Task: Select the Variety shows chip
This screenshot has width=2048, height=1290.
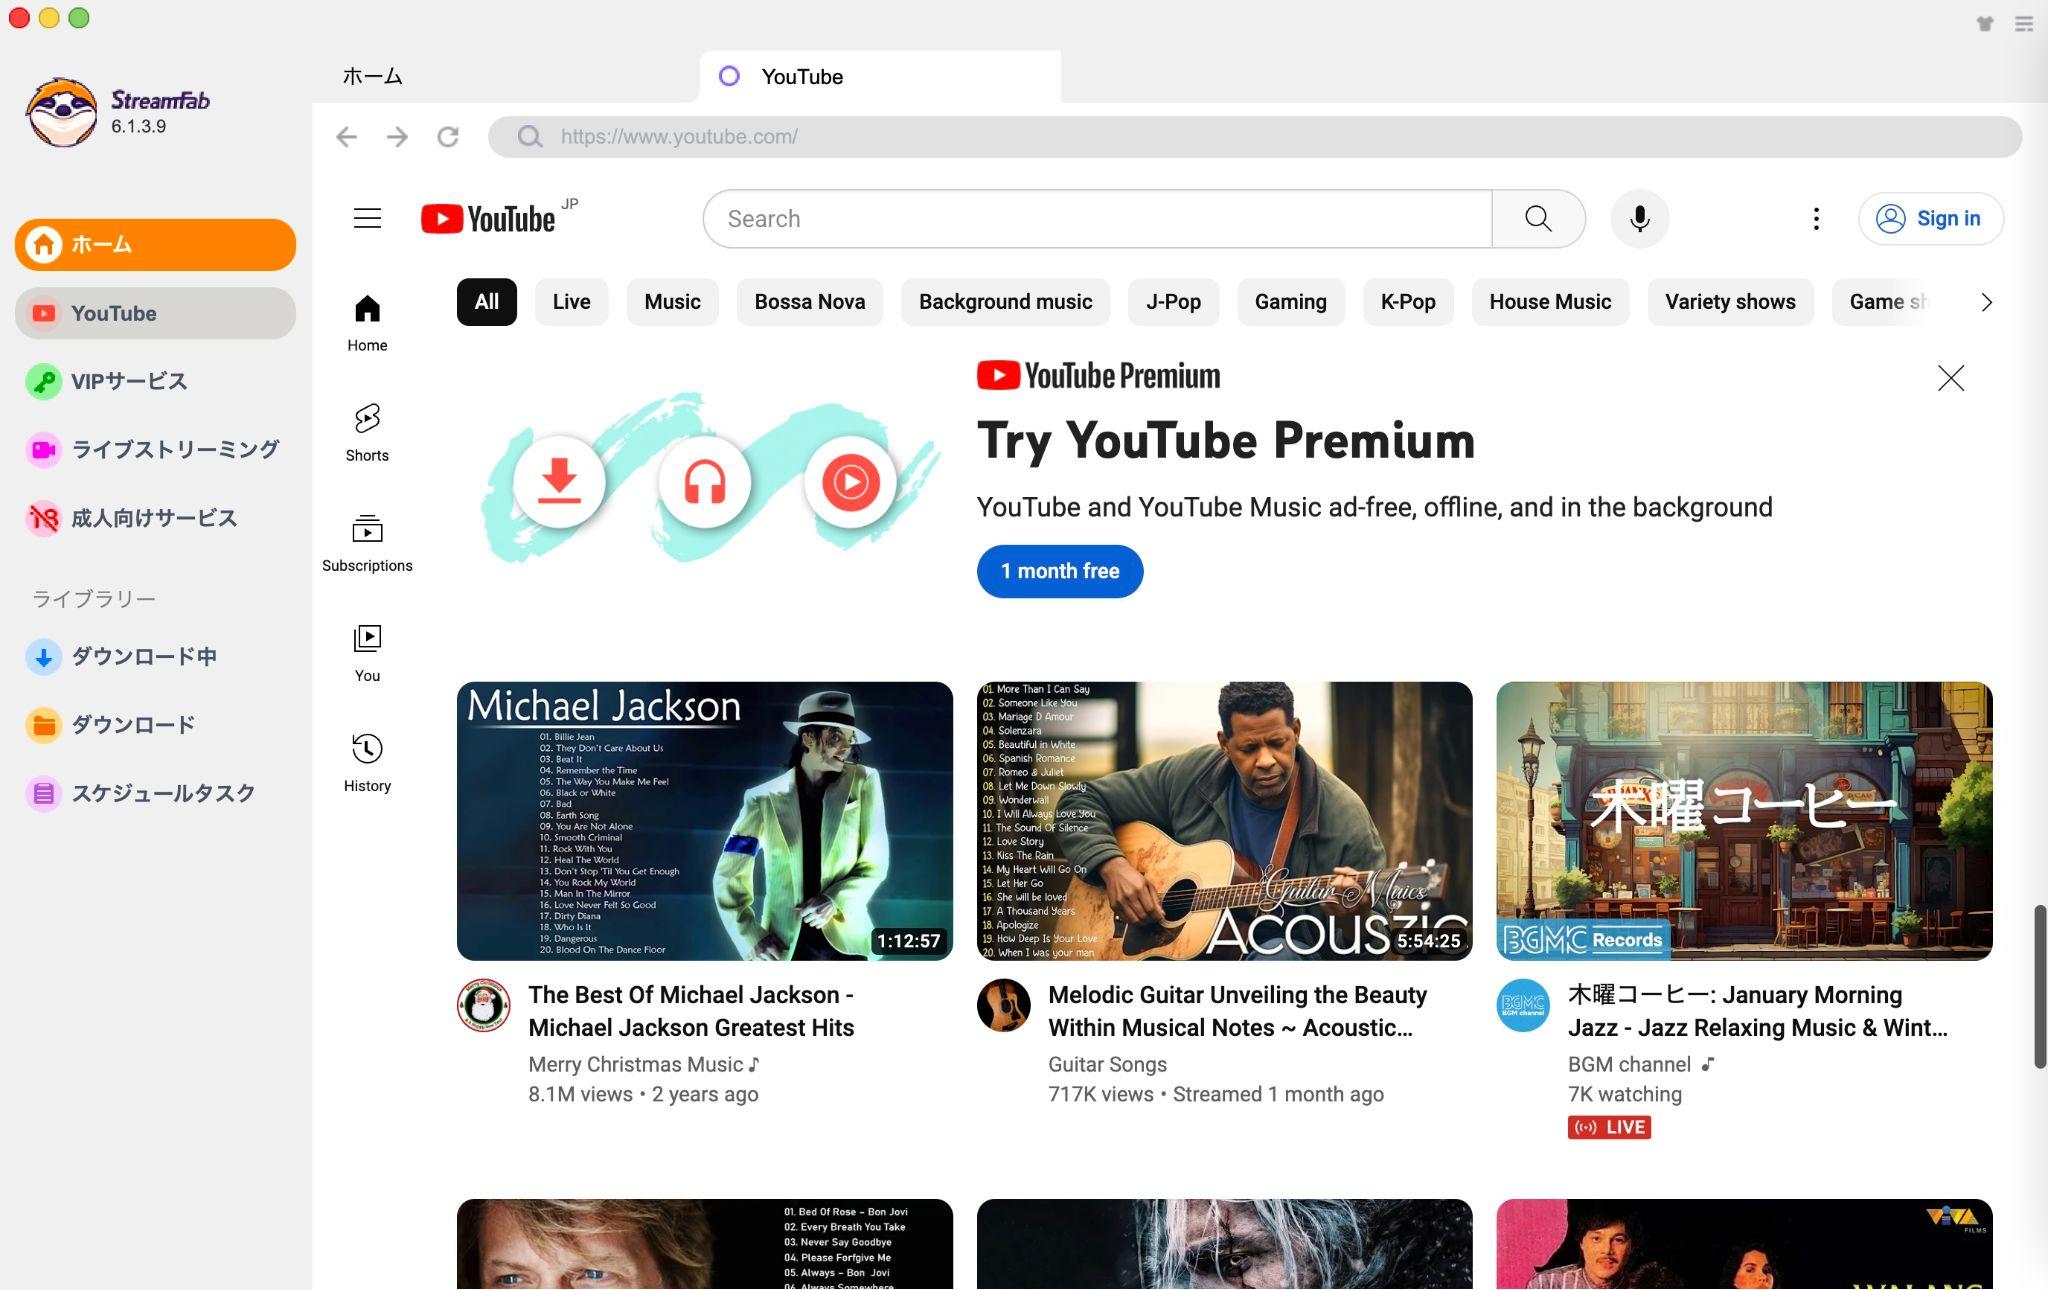Action: (1730, 302)
